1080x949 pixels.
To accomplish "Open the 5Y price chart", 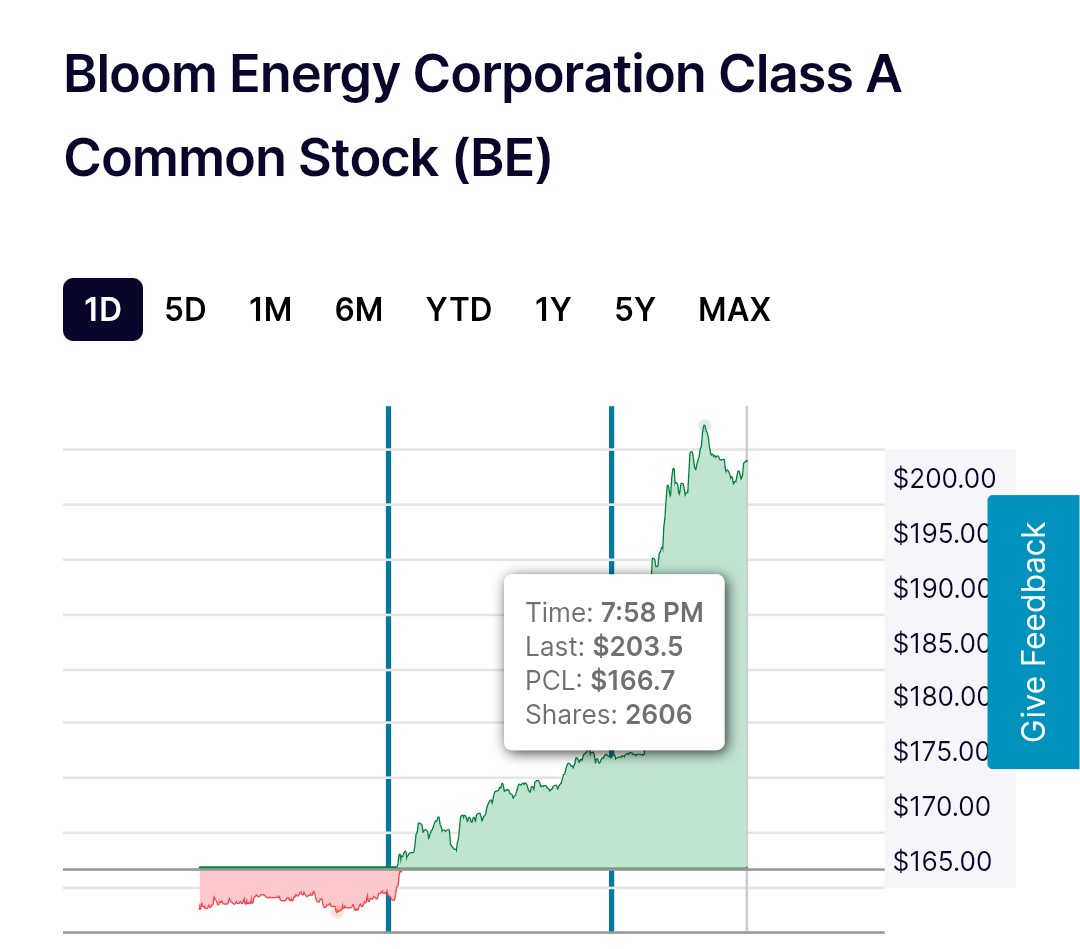I will [634, 310].
